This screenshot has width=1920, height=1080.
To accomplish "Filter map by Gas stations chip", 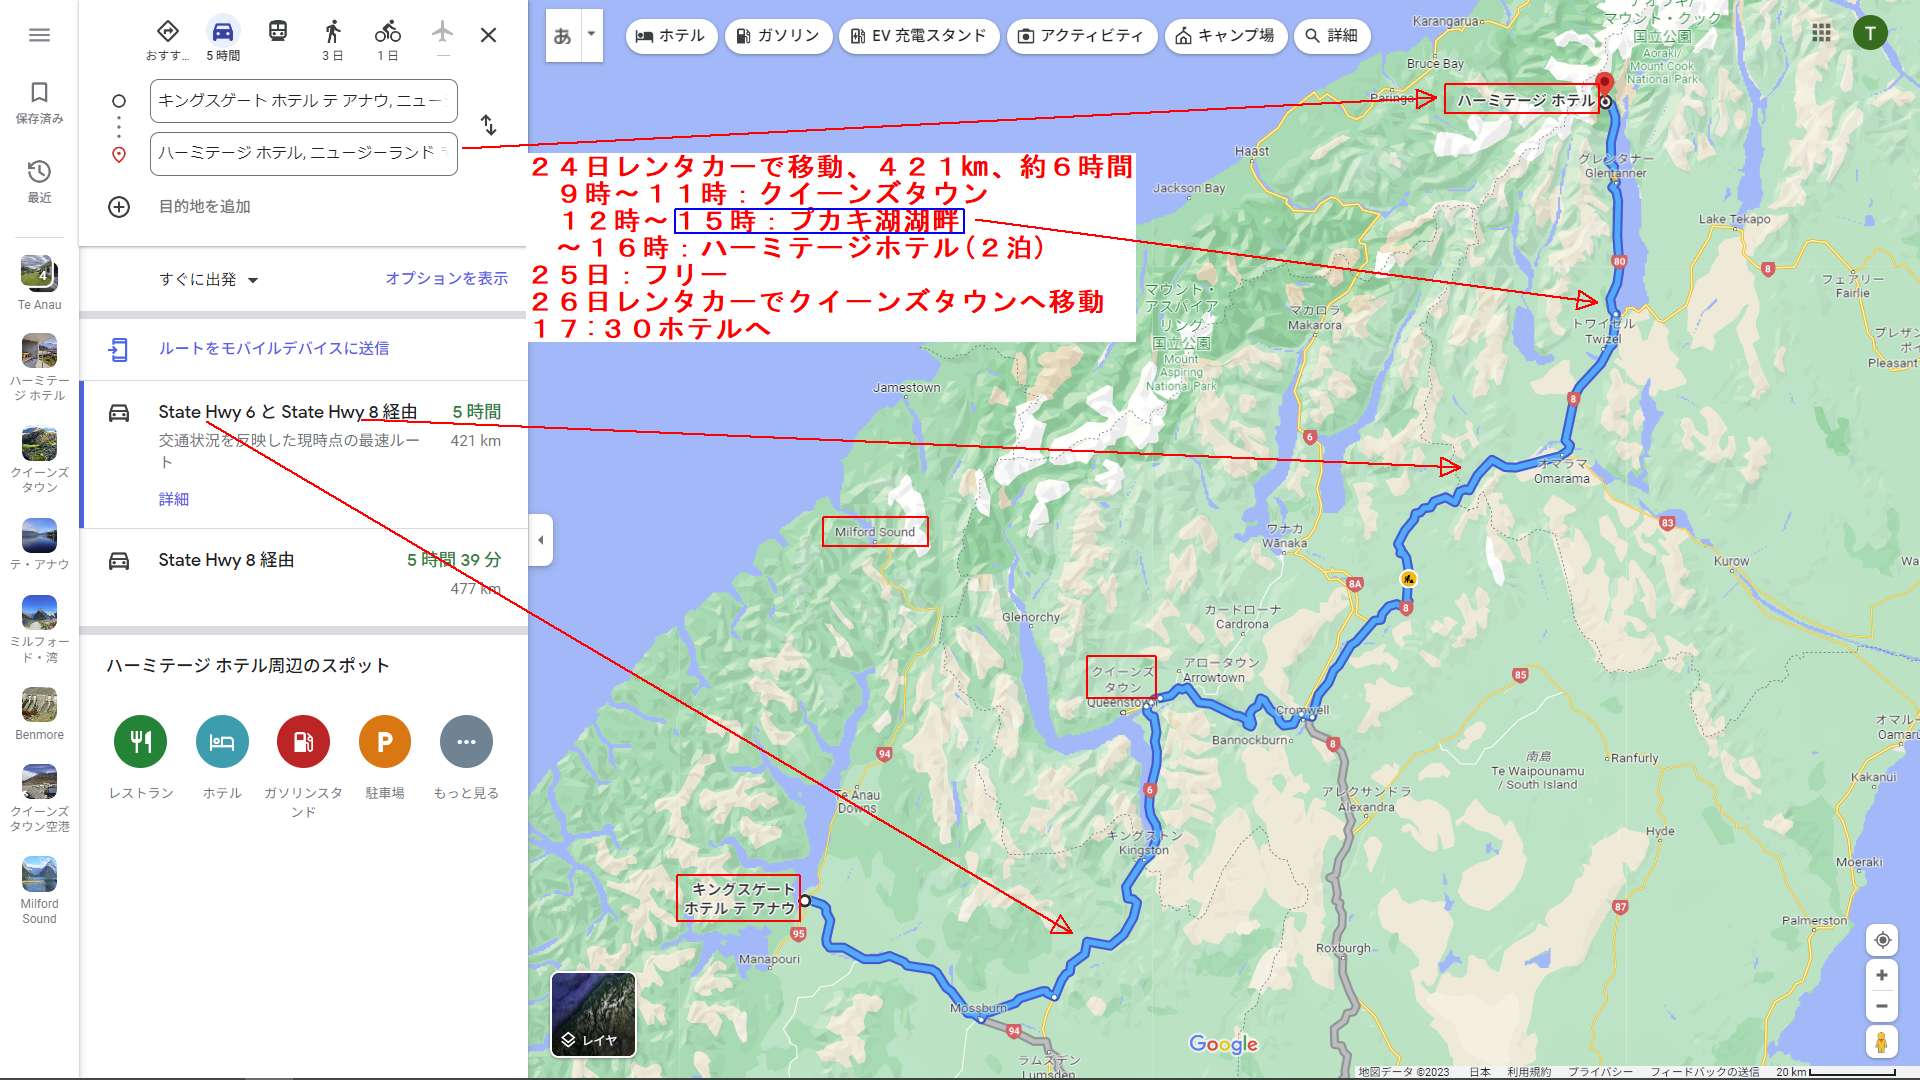I will [778, 36].
